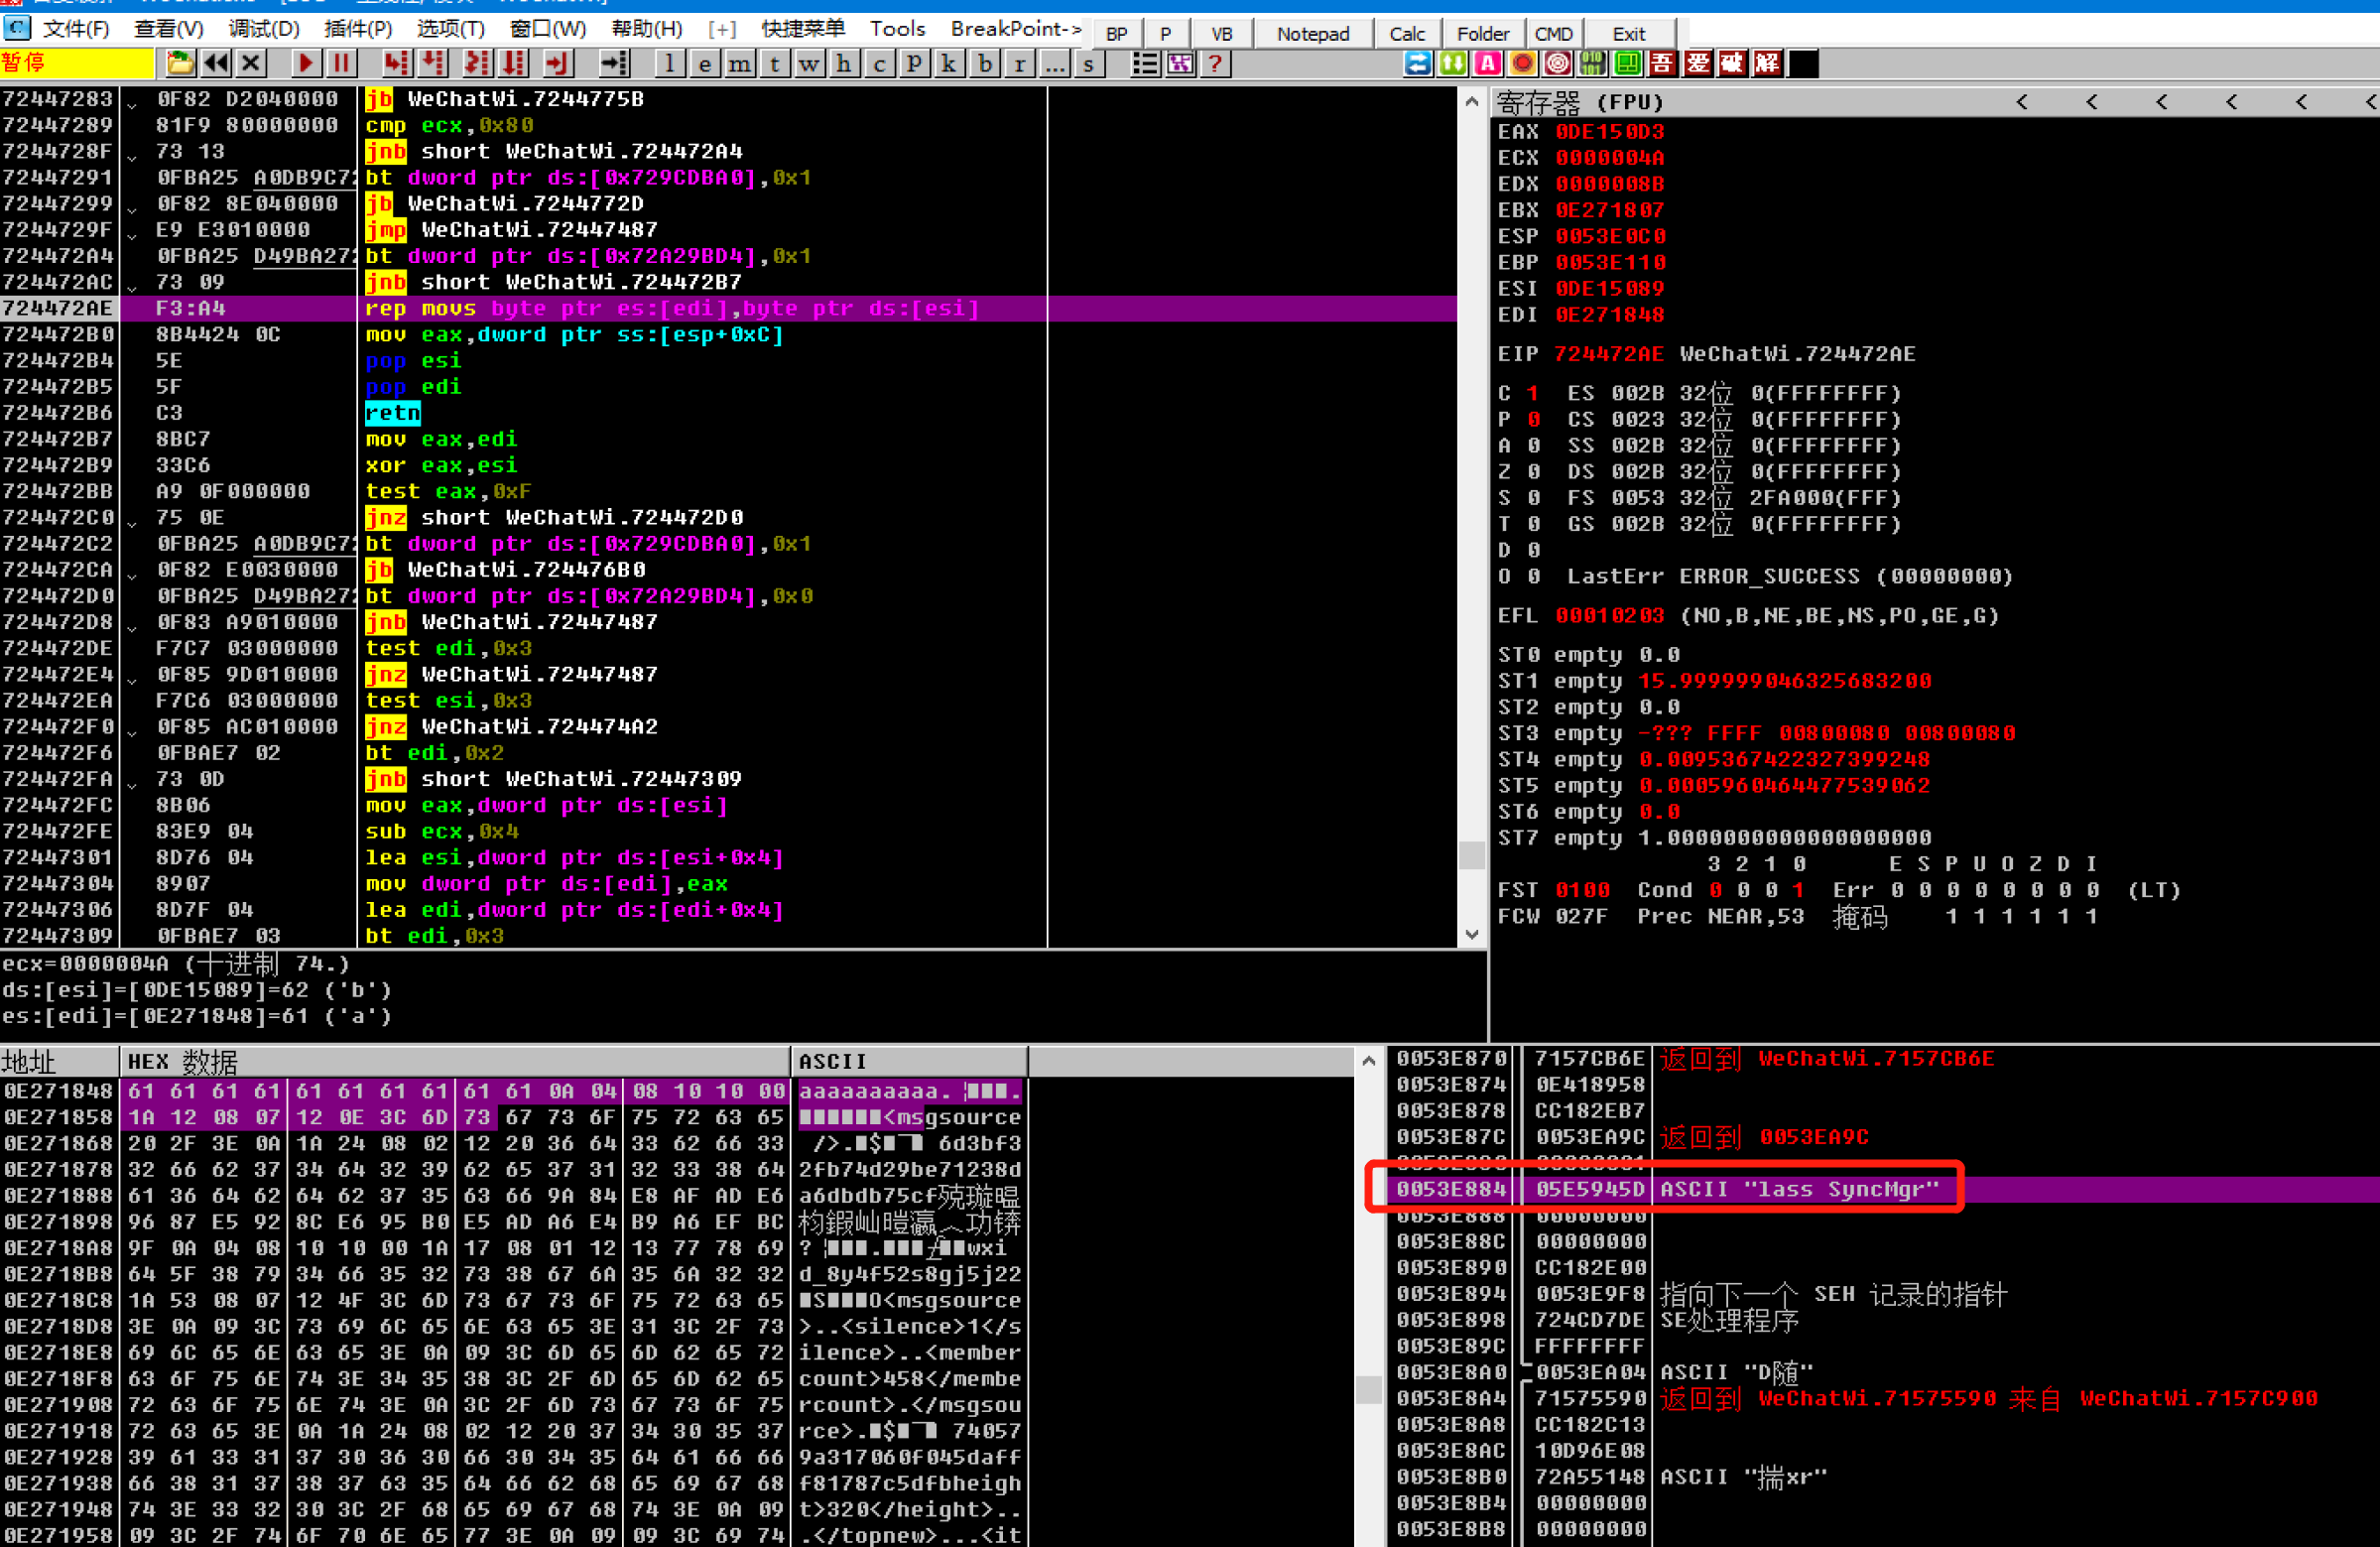Viewport: 2380px width, 1547px height.
Task: Open the Handles window (h icon)
Action: pos(844,63)
